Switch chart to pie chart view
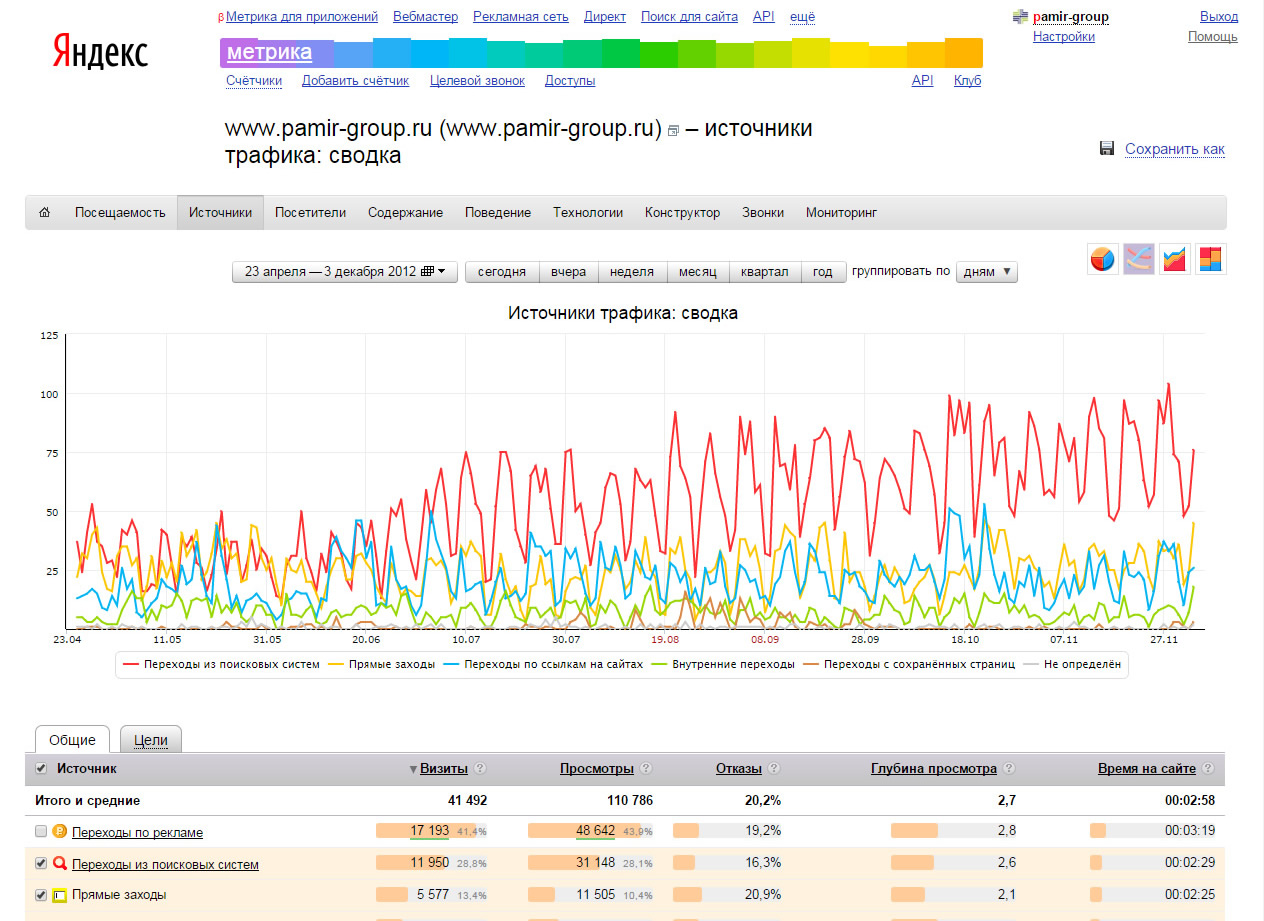The height and width of the screenshot is (921, 1264). pyautogui.click(x=1103, y=258)
